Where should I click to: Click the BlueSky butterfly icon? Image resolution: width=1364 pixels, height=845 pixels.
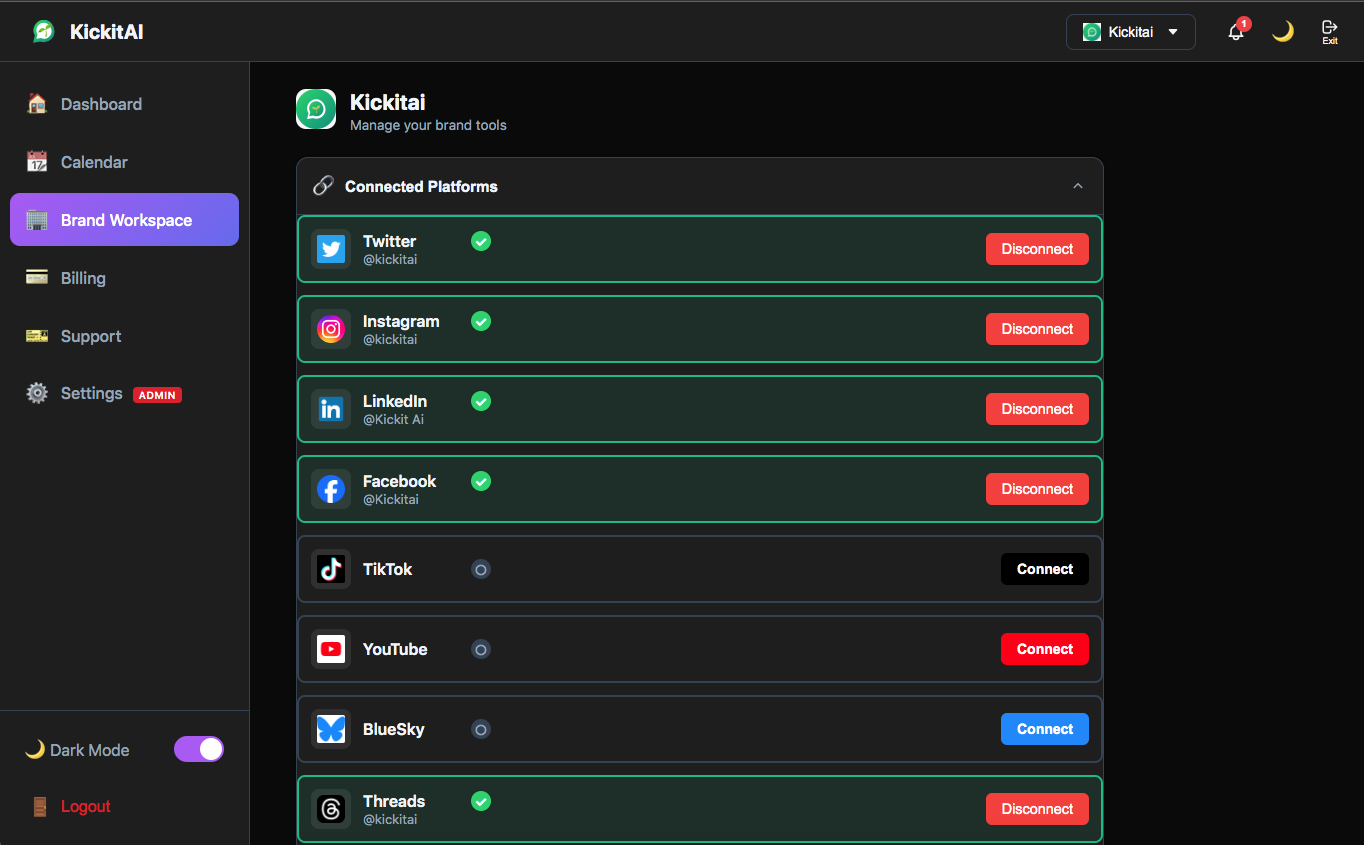tap(330, 729)
